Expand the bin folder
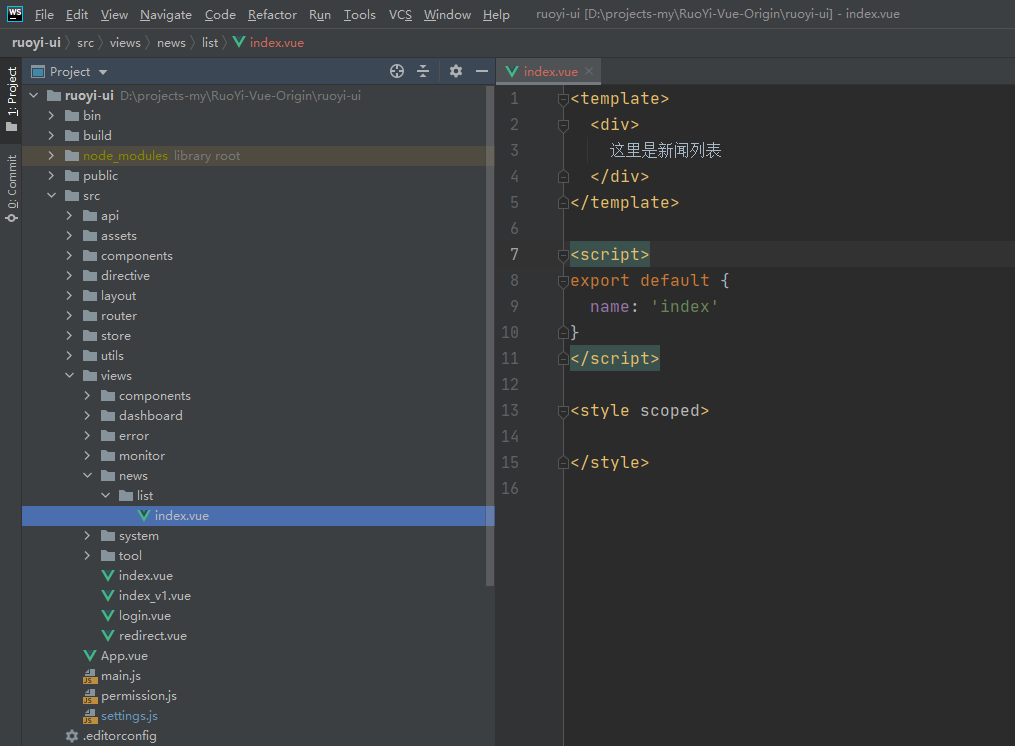This screenshot has height=746, width=1015. point(51,115)
